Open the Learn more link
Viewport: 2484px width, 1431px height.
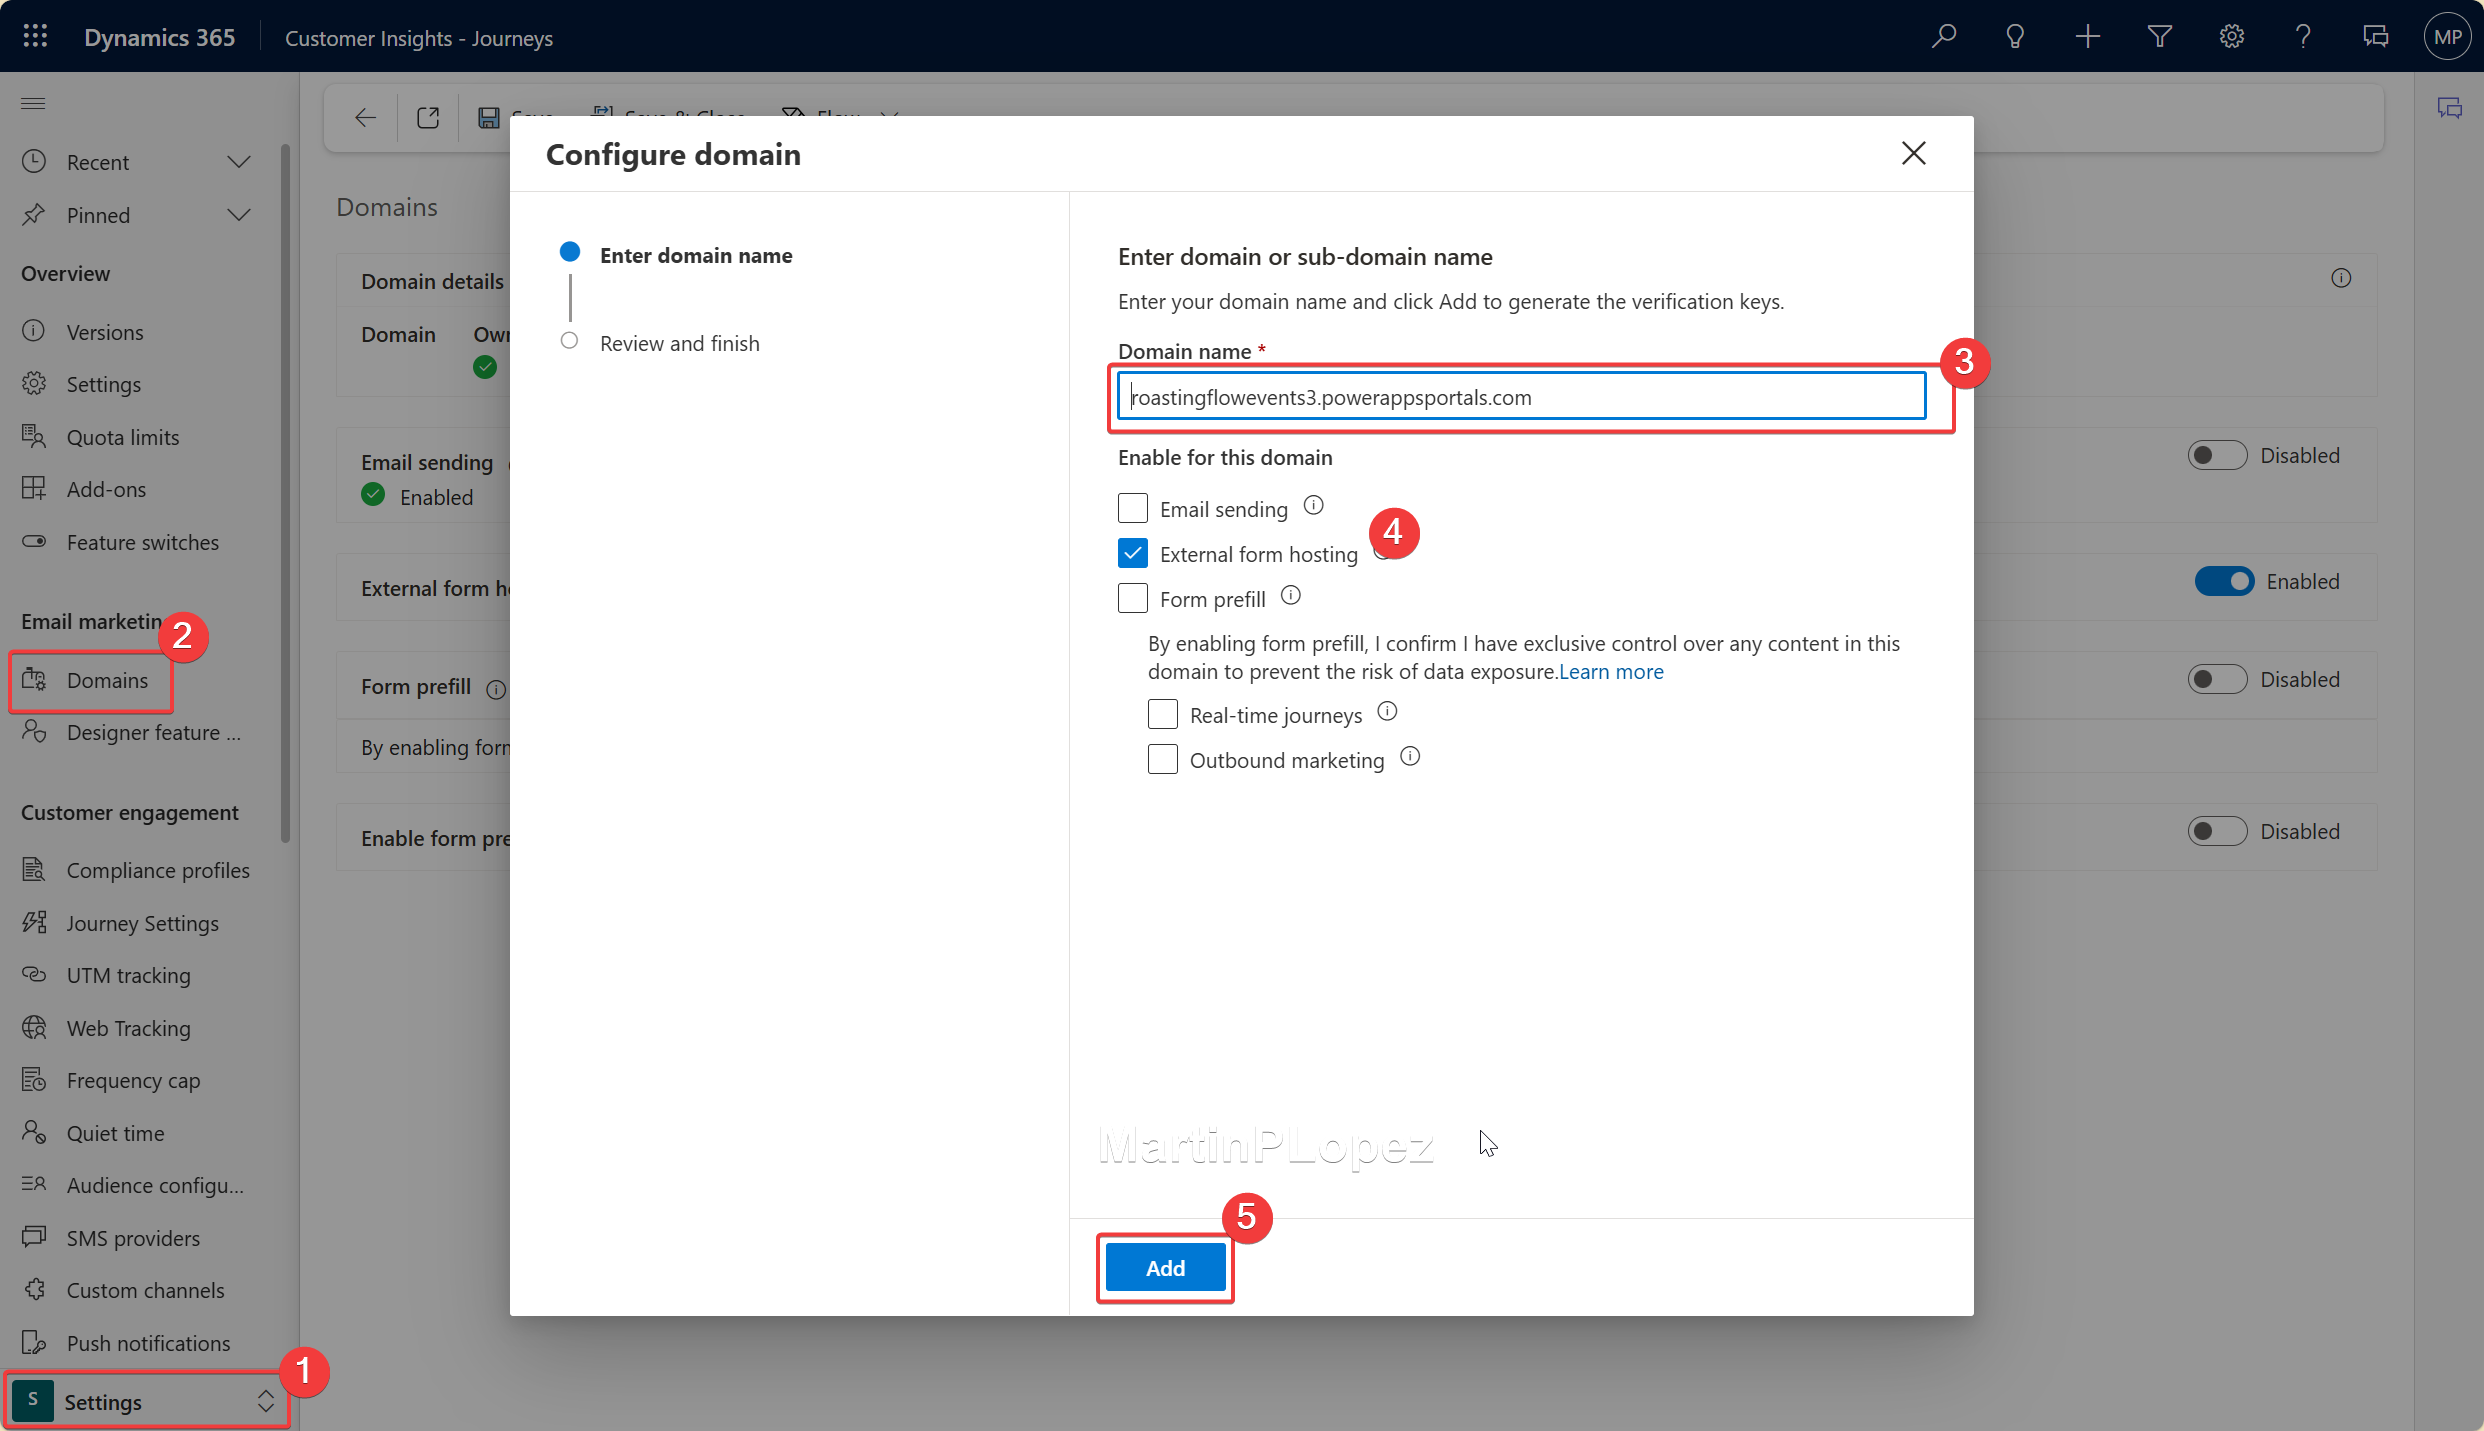coord(1611,672)
